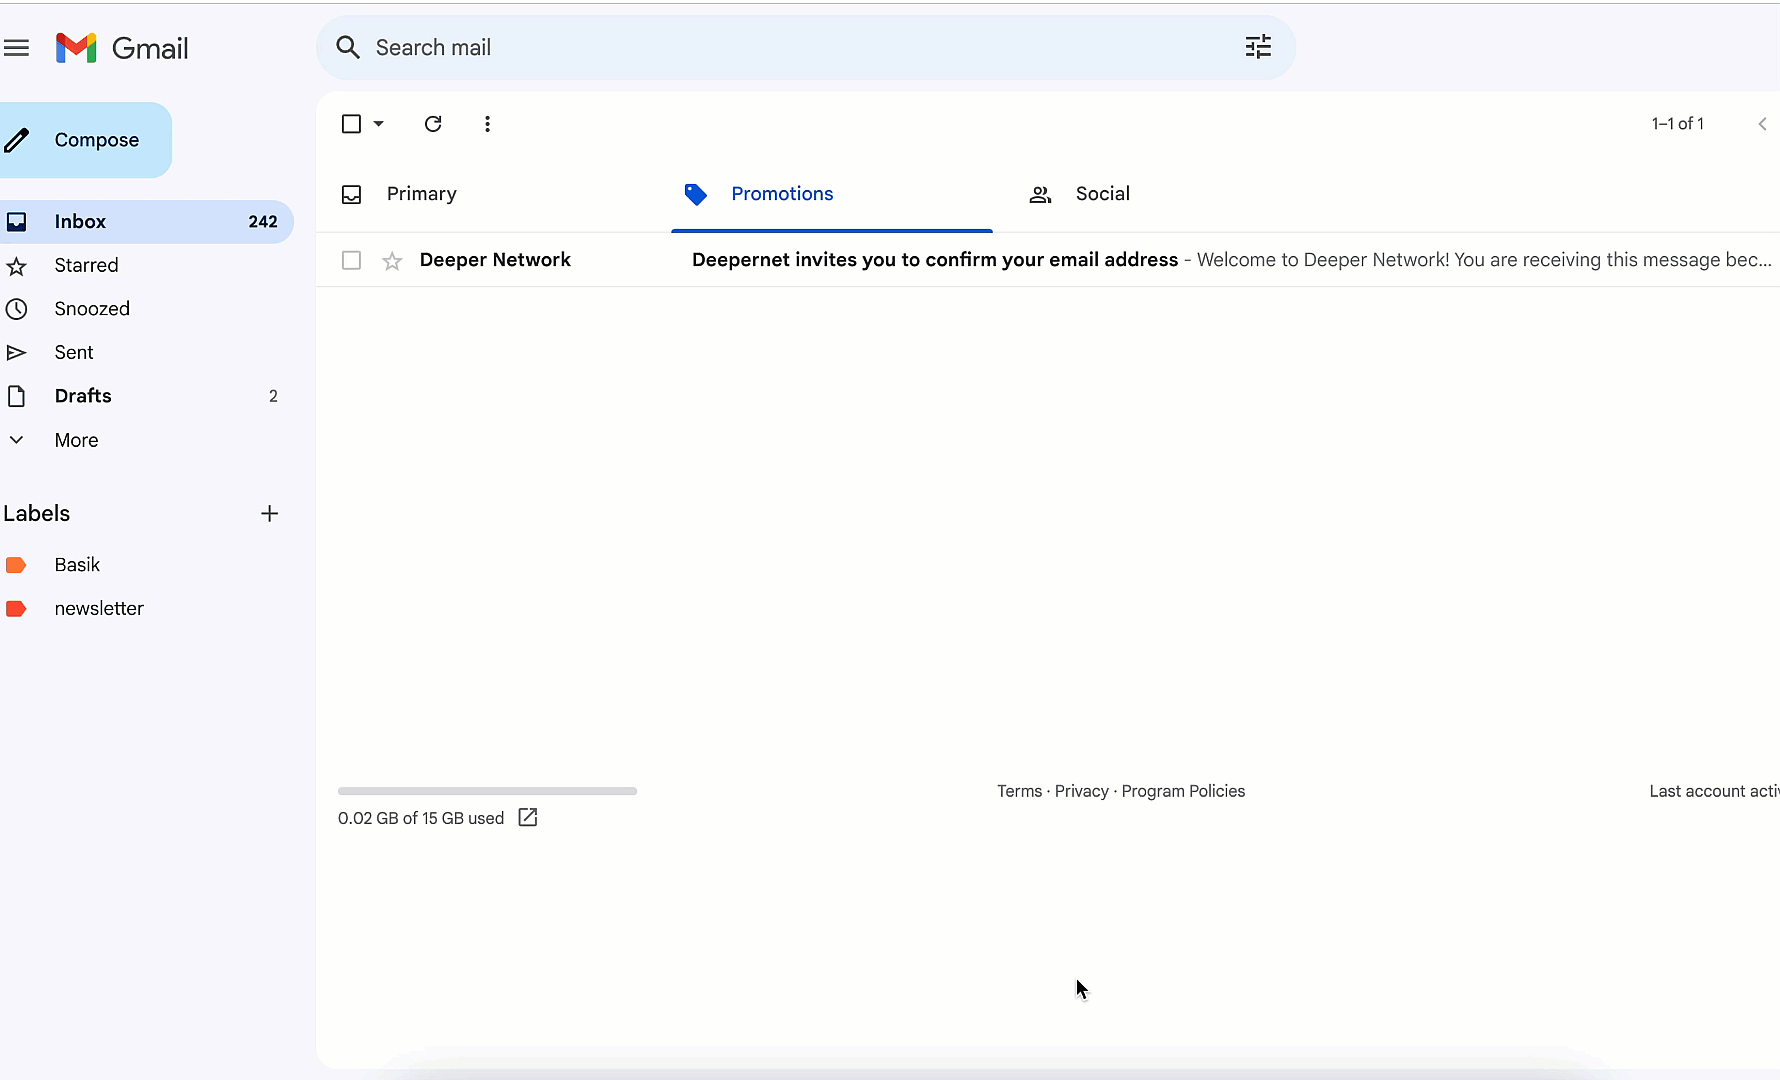
Task: Open the main menu hamburger icon
Action: pyautogui.click(x=17, y=48)
